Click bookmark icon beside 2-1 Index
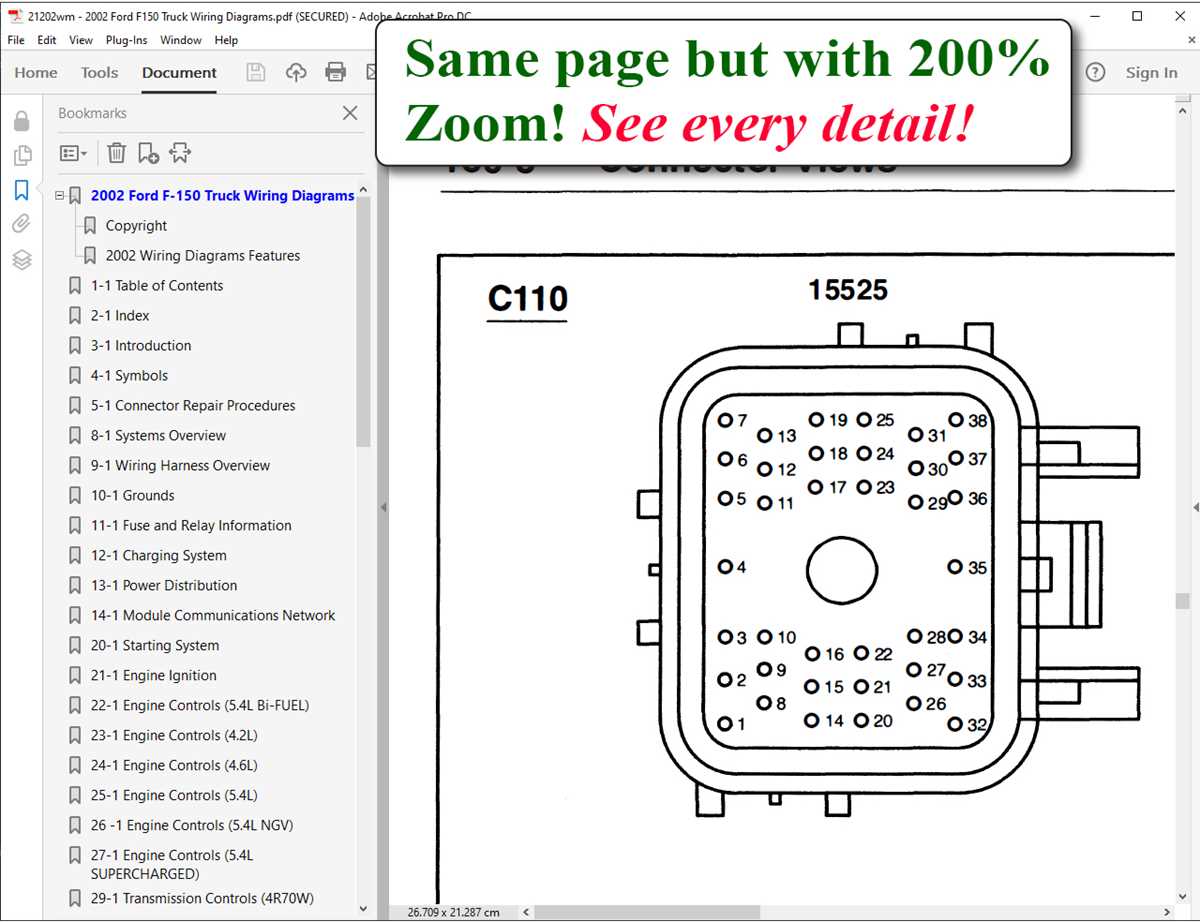The height and width of the screenshot is (922, 1200). click(x=75, y=316)
